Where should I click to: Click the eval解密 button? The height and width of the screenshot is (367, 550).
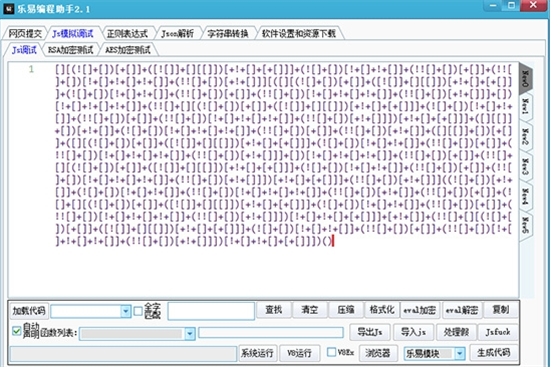pos(462,310)
